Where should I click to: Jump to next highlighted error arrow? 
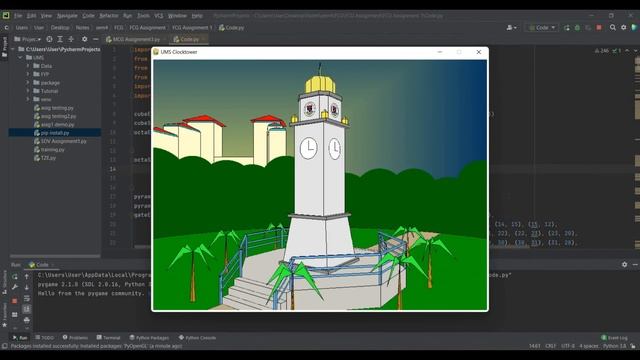[x=636, y=51]
